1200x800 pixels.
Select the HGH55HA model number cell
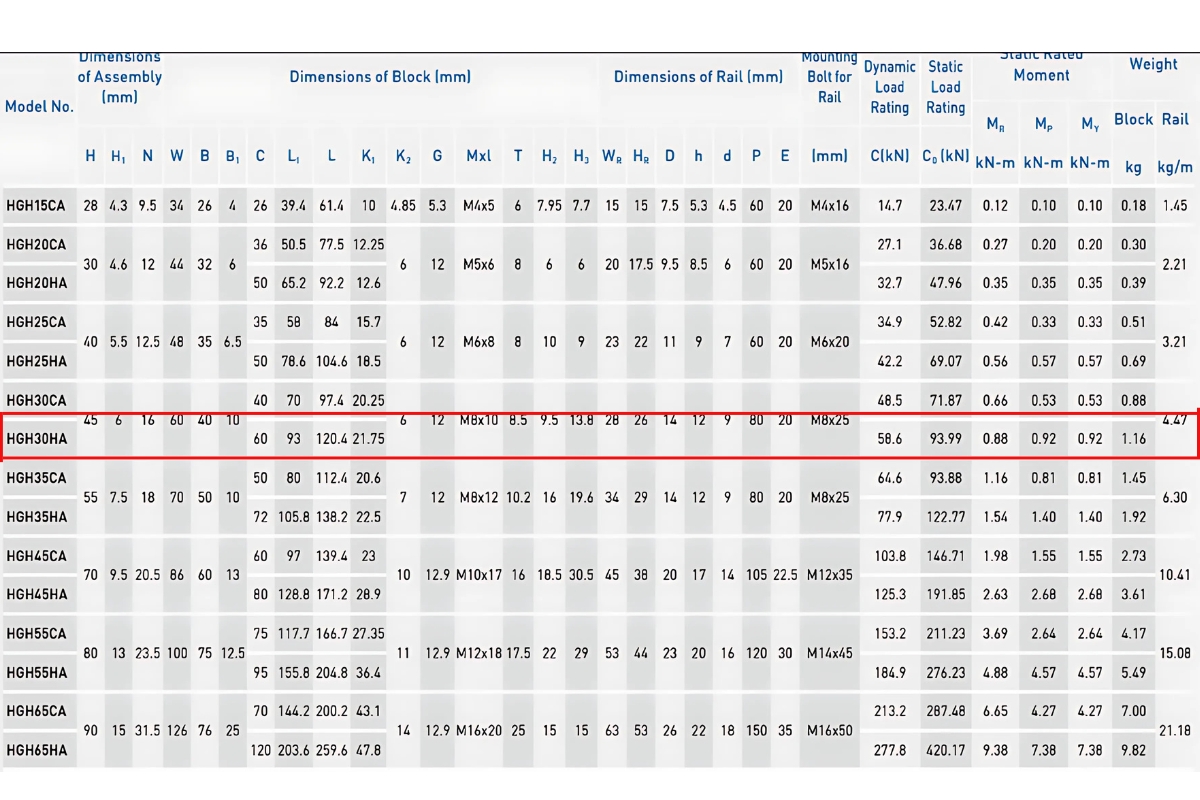(36, 672)
